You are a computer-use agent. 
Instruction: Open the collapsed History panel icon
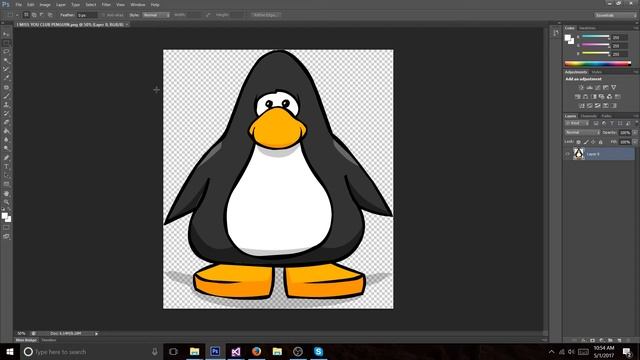point(556,33)
